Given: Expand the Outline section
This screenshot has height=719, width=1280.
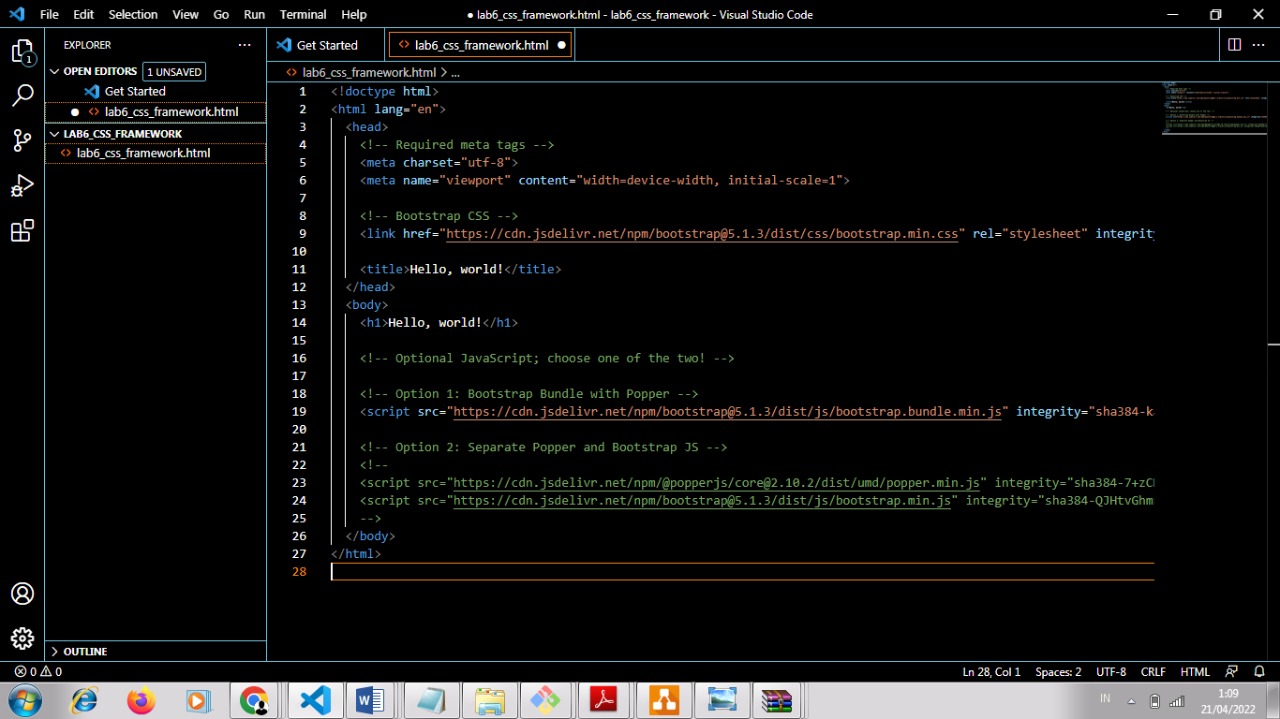Looking at the screenshot, I should tap(56, 651).
